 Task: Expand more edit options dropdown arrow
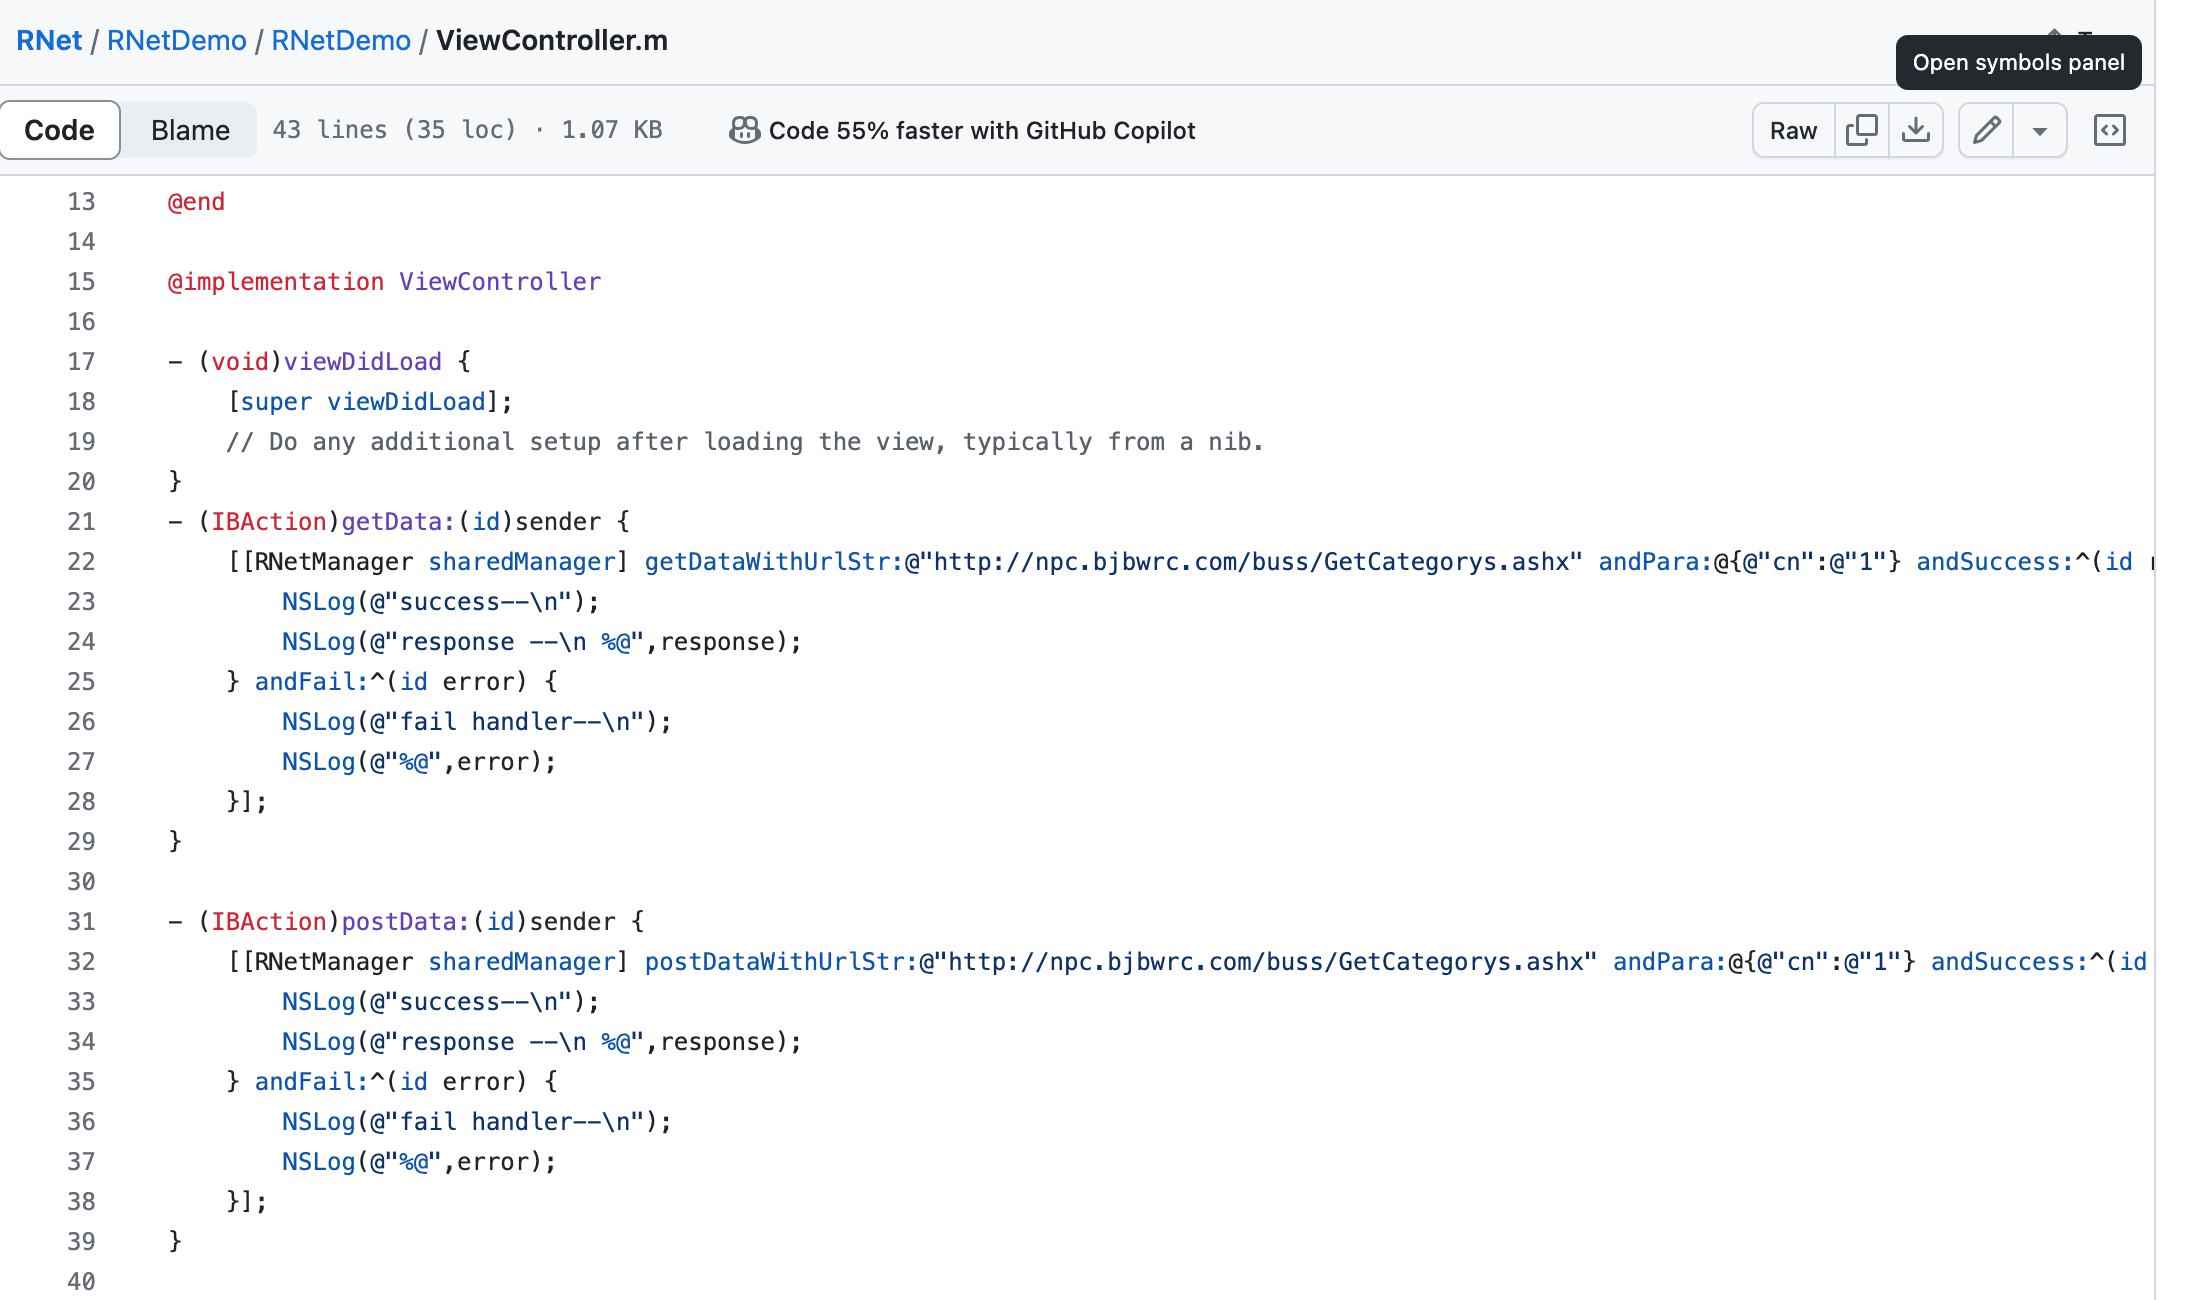click(2040, 130)
